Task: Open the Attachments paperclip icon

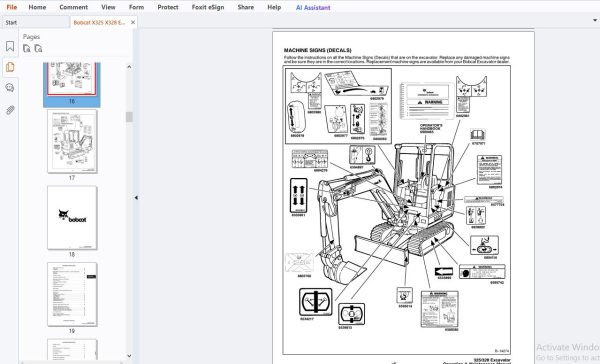Action: click(10, 110)
